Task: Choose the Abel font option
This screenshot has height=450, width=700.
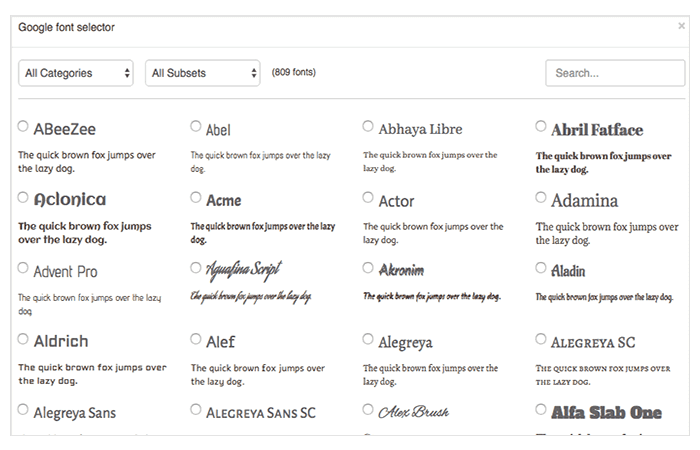Action: pos(196,127)
